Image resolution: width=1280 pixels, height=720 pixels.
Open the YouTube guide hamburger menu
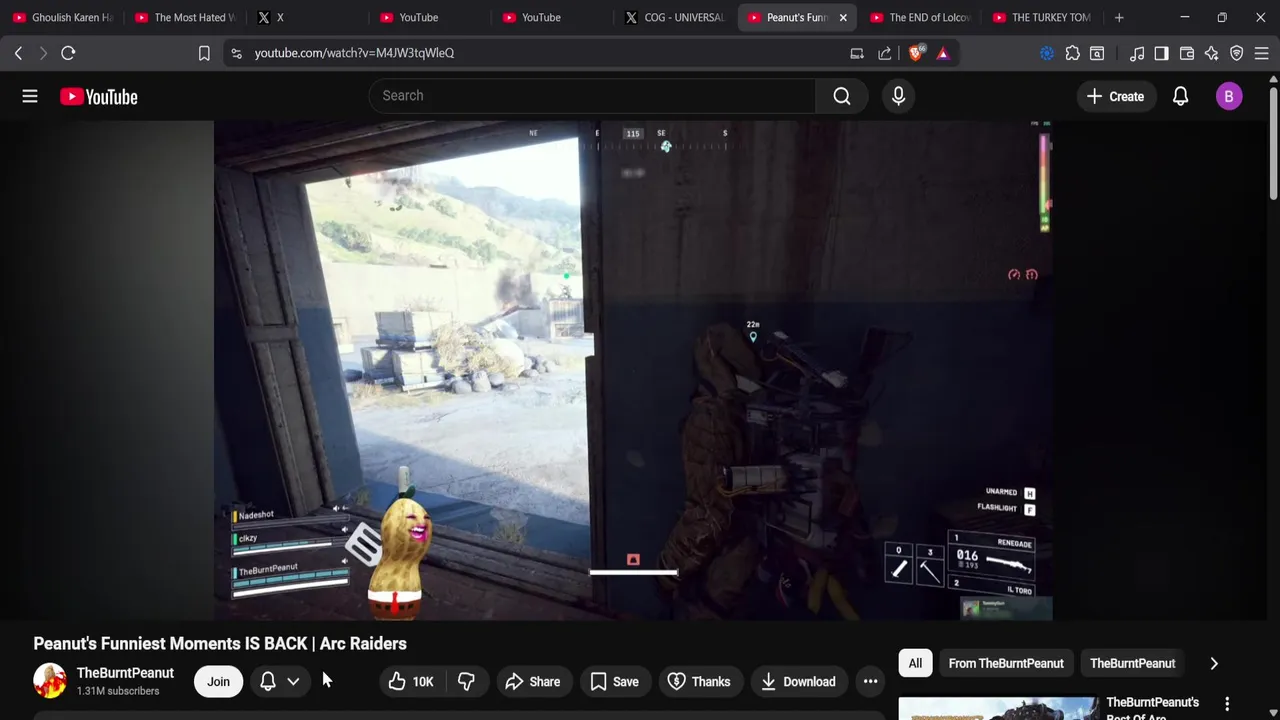point(30,96)
